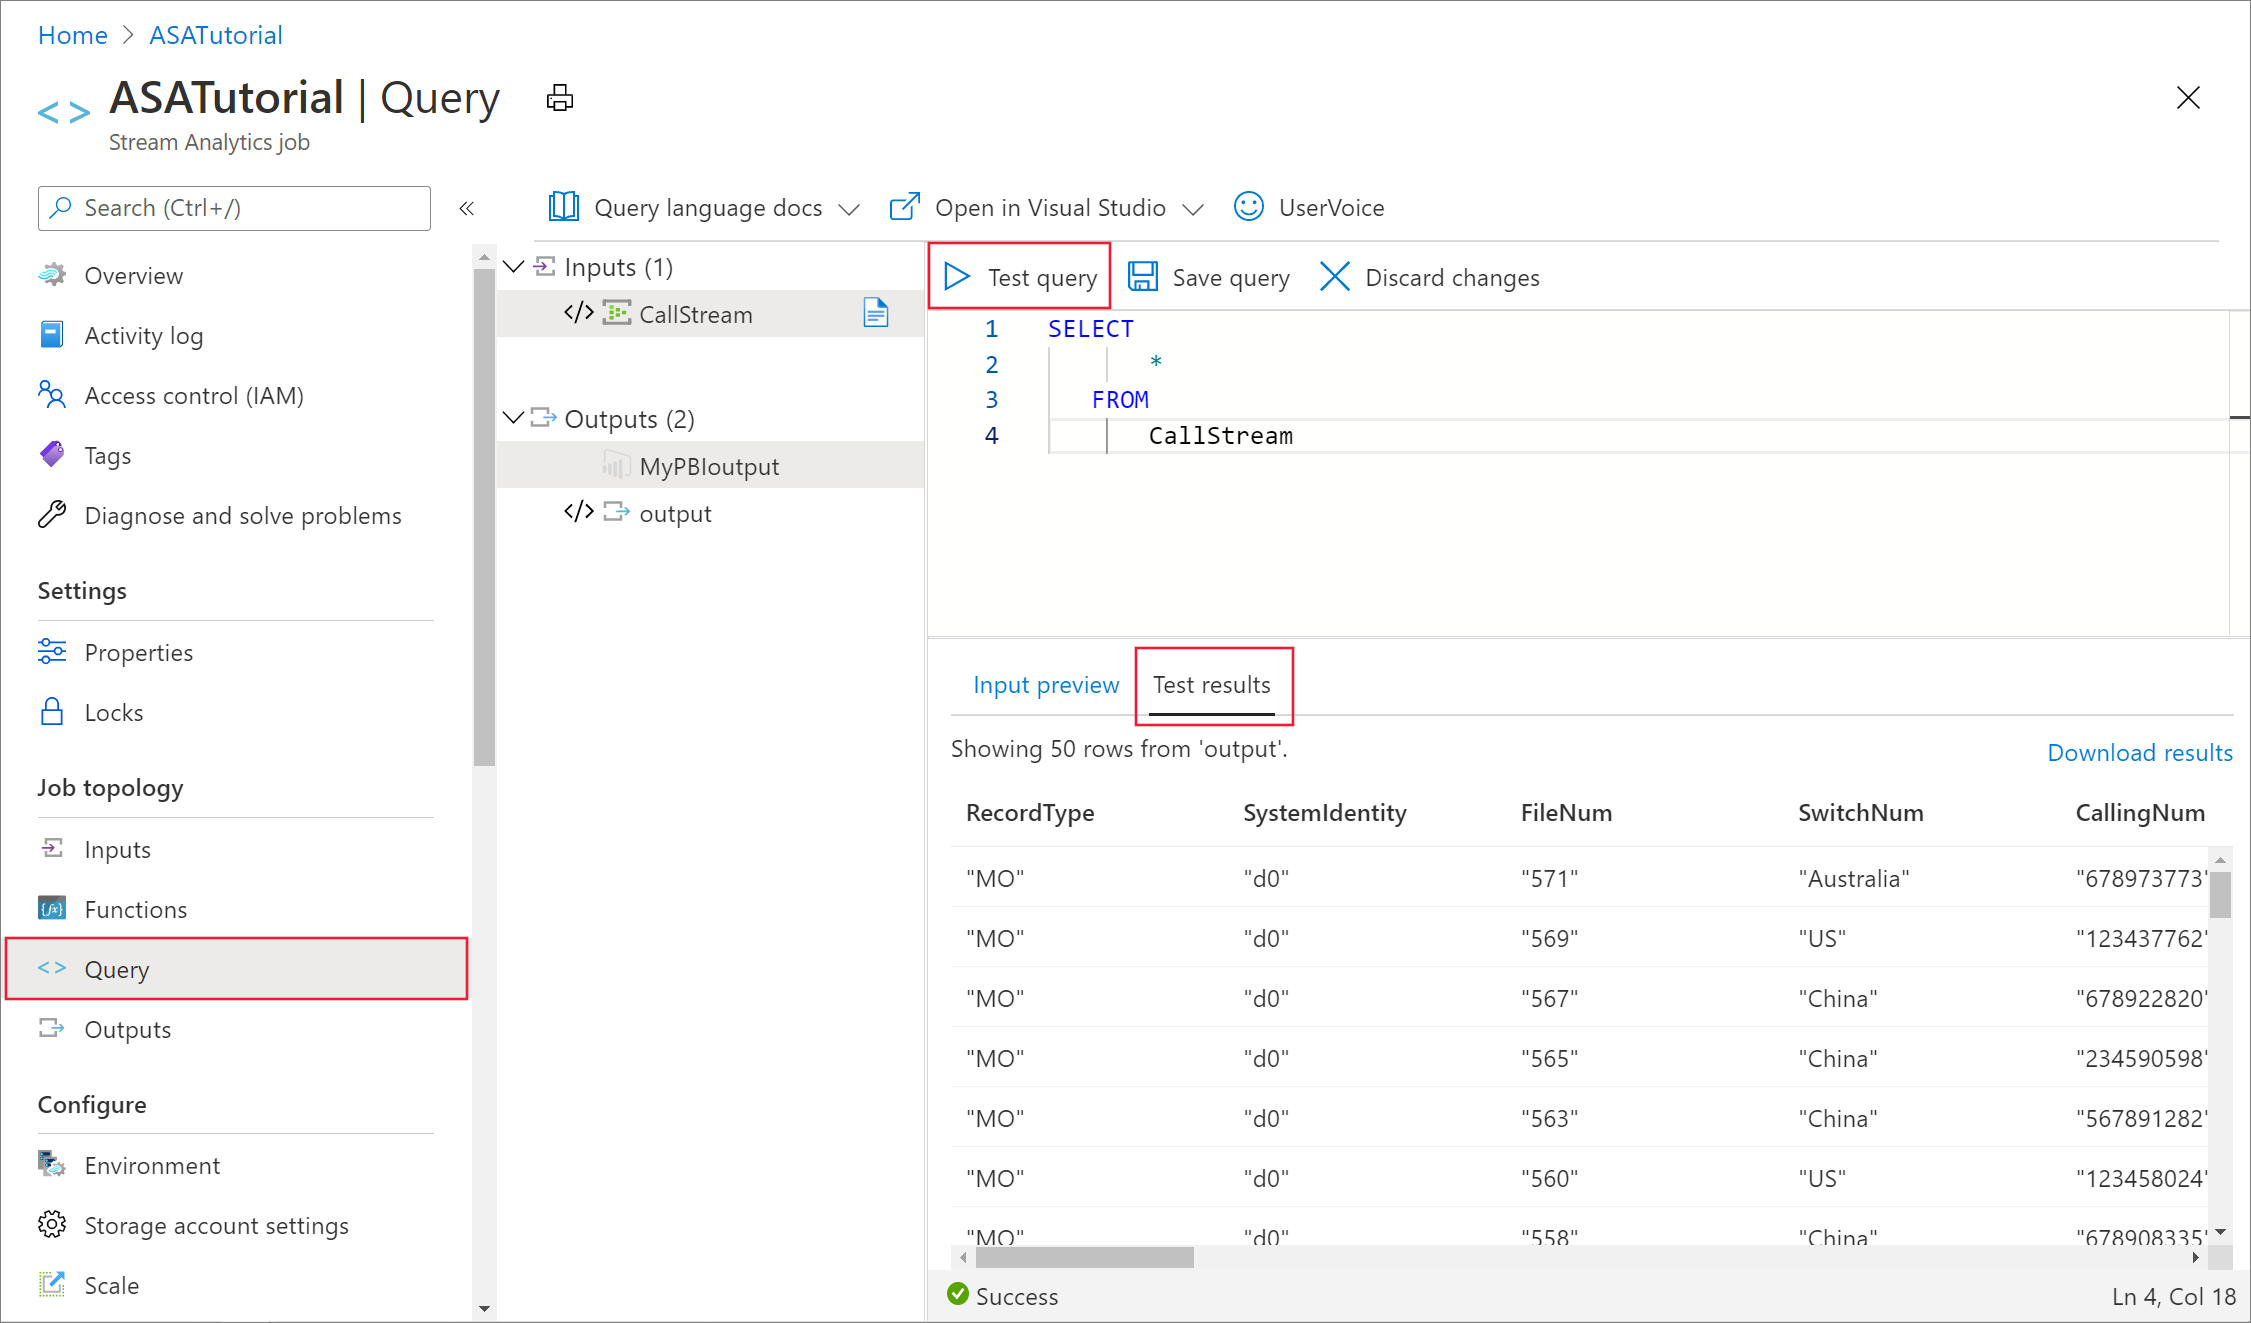The width and height of the screenshot is (2251, 1323).
Task: Click the CallStream tree item
Action: (x=694, y=312)
